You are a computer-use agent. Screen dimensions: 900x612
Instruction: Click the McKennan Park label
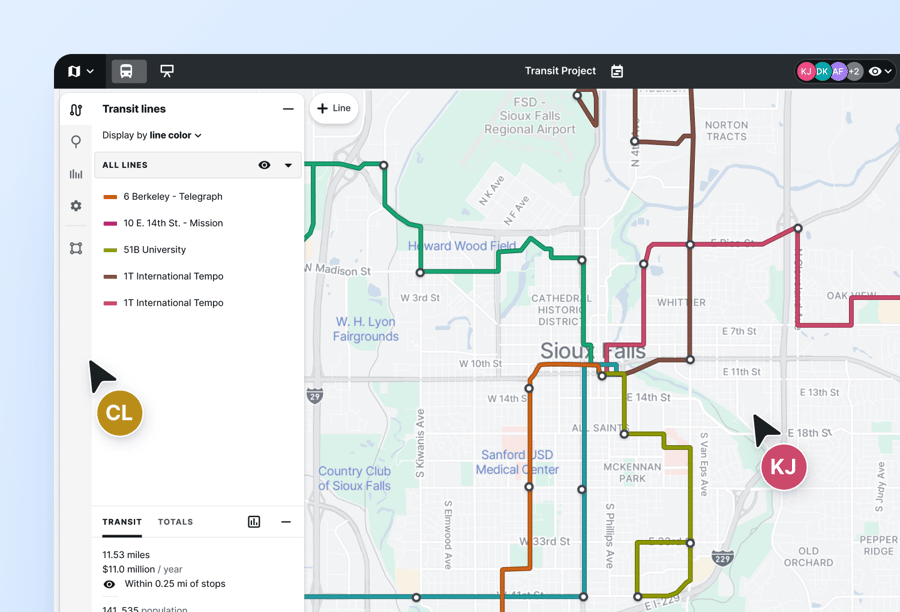tap(632, 472)
